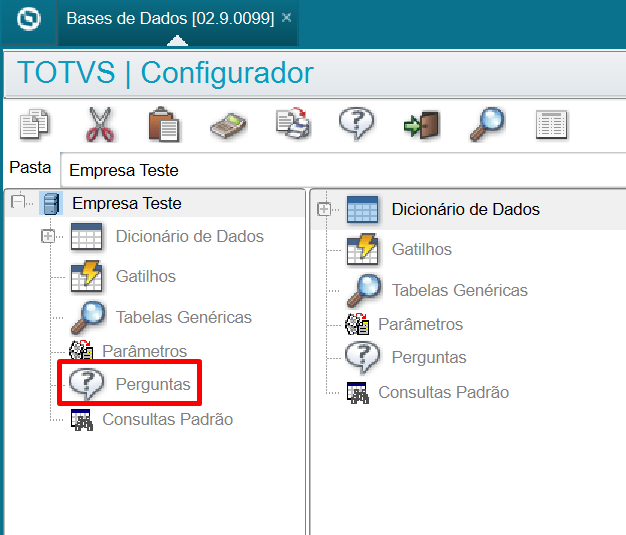Collapse the Empresa Teste tree node
Viewport: 626px width, 535px height.
(18, 201)
